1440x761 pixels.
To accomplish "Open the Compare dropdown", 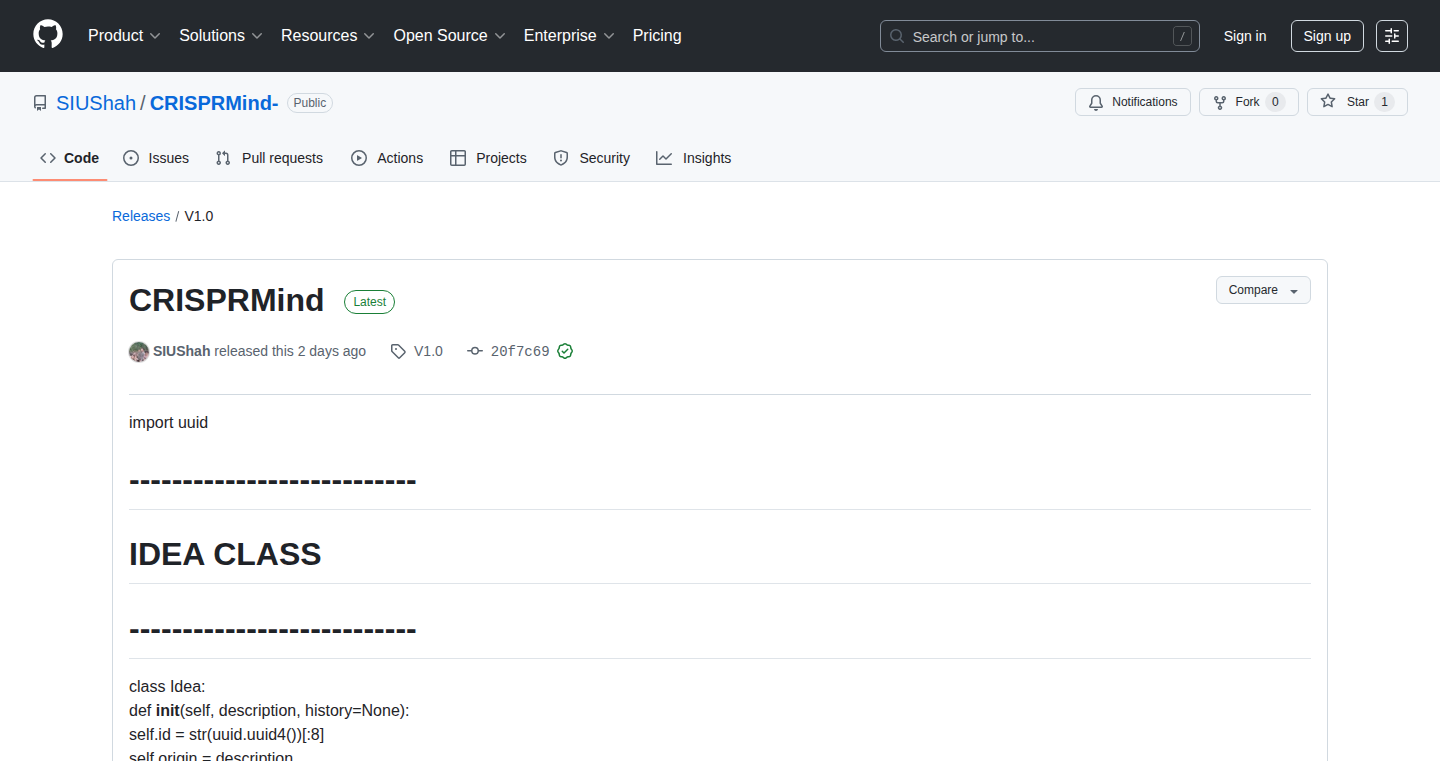I will (1263, 290).
